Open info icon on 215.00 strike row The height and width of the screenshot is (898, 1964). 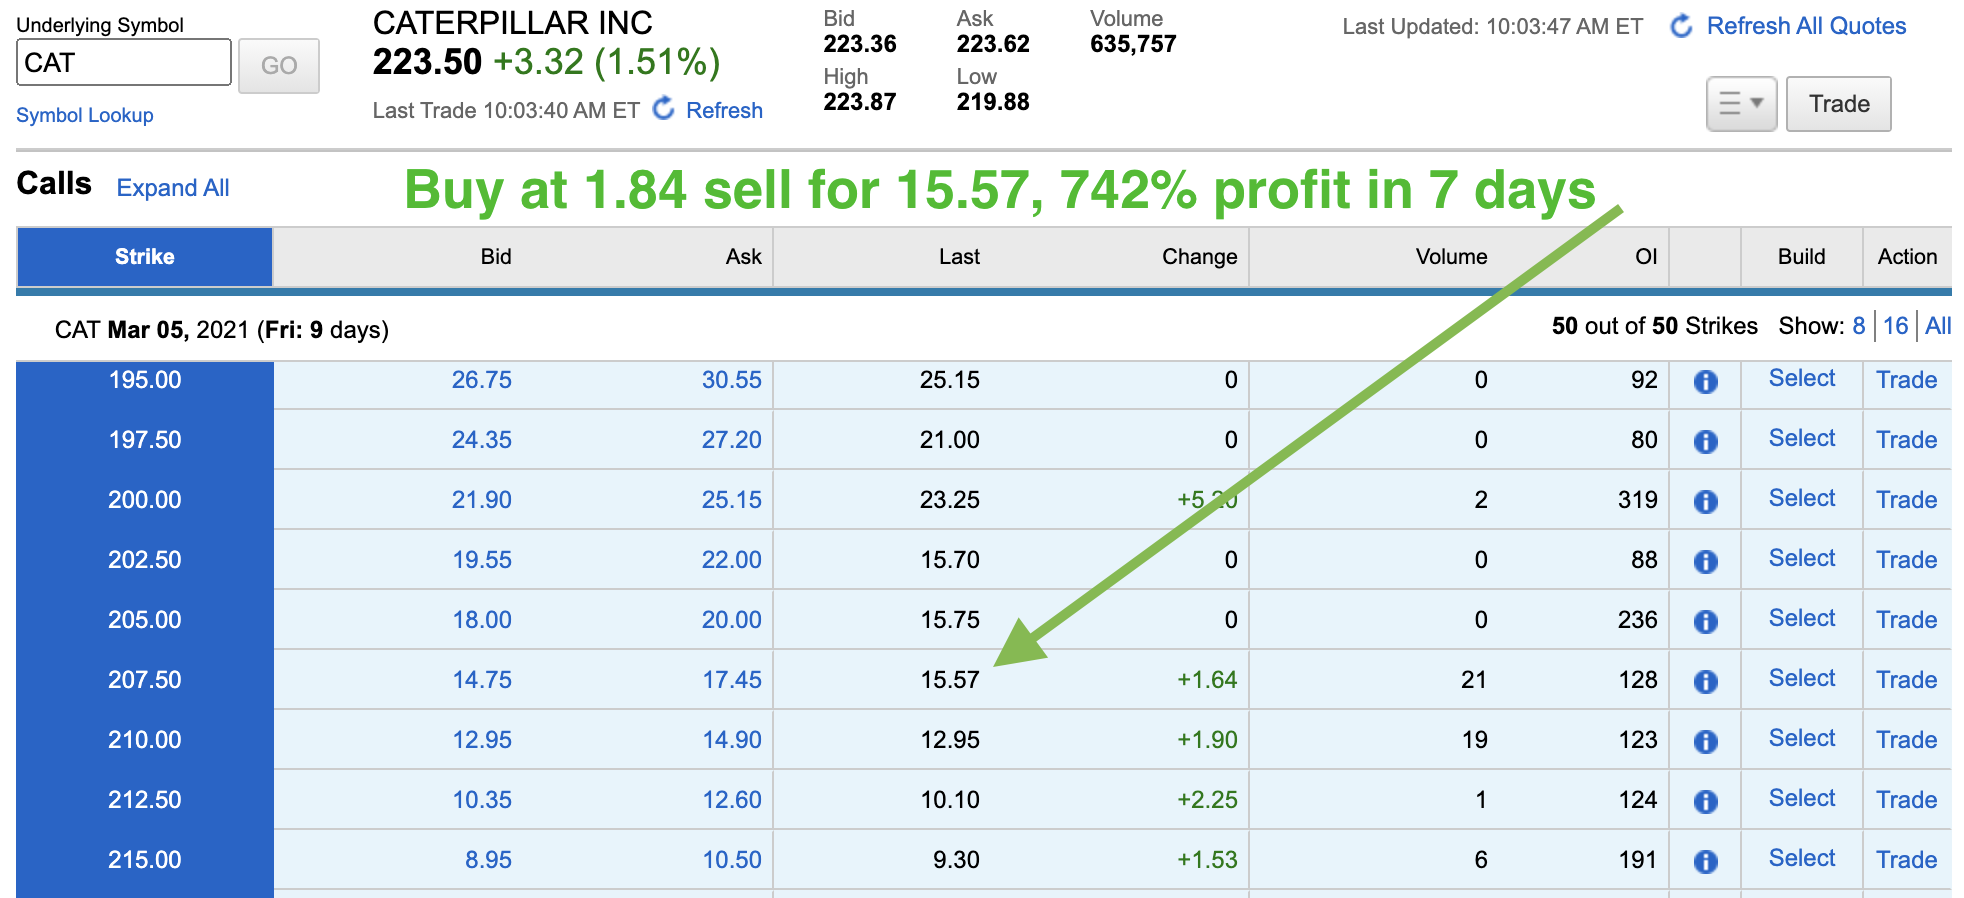point(1705,861)
